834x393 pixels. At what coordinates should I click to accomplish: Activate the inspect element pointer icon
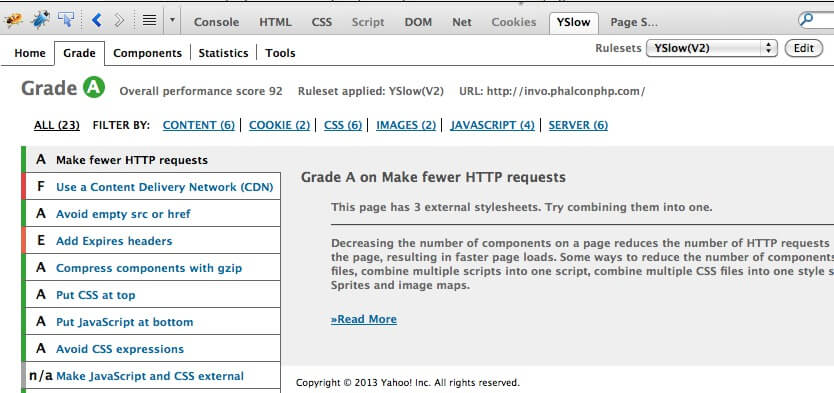(x=66, y=21)
